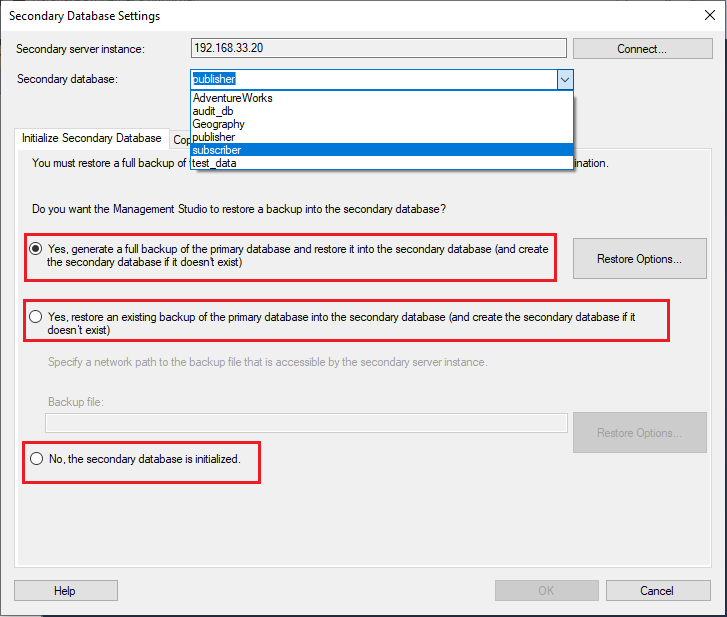Select publisher in the dropdown list

(214, 137)
